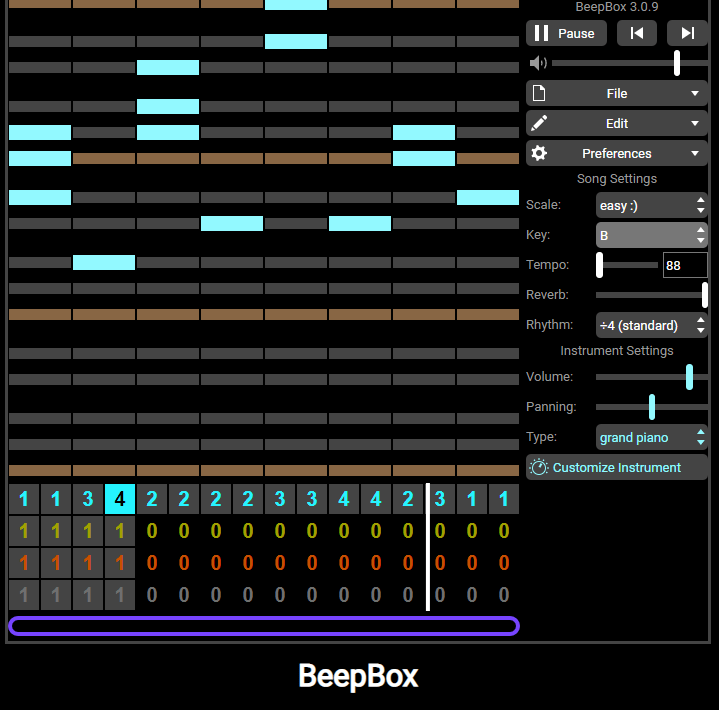Jump to the next bar
Screen dimensions: 719x710
click(687, 33)
